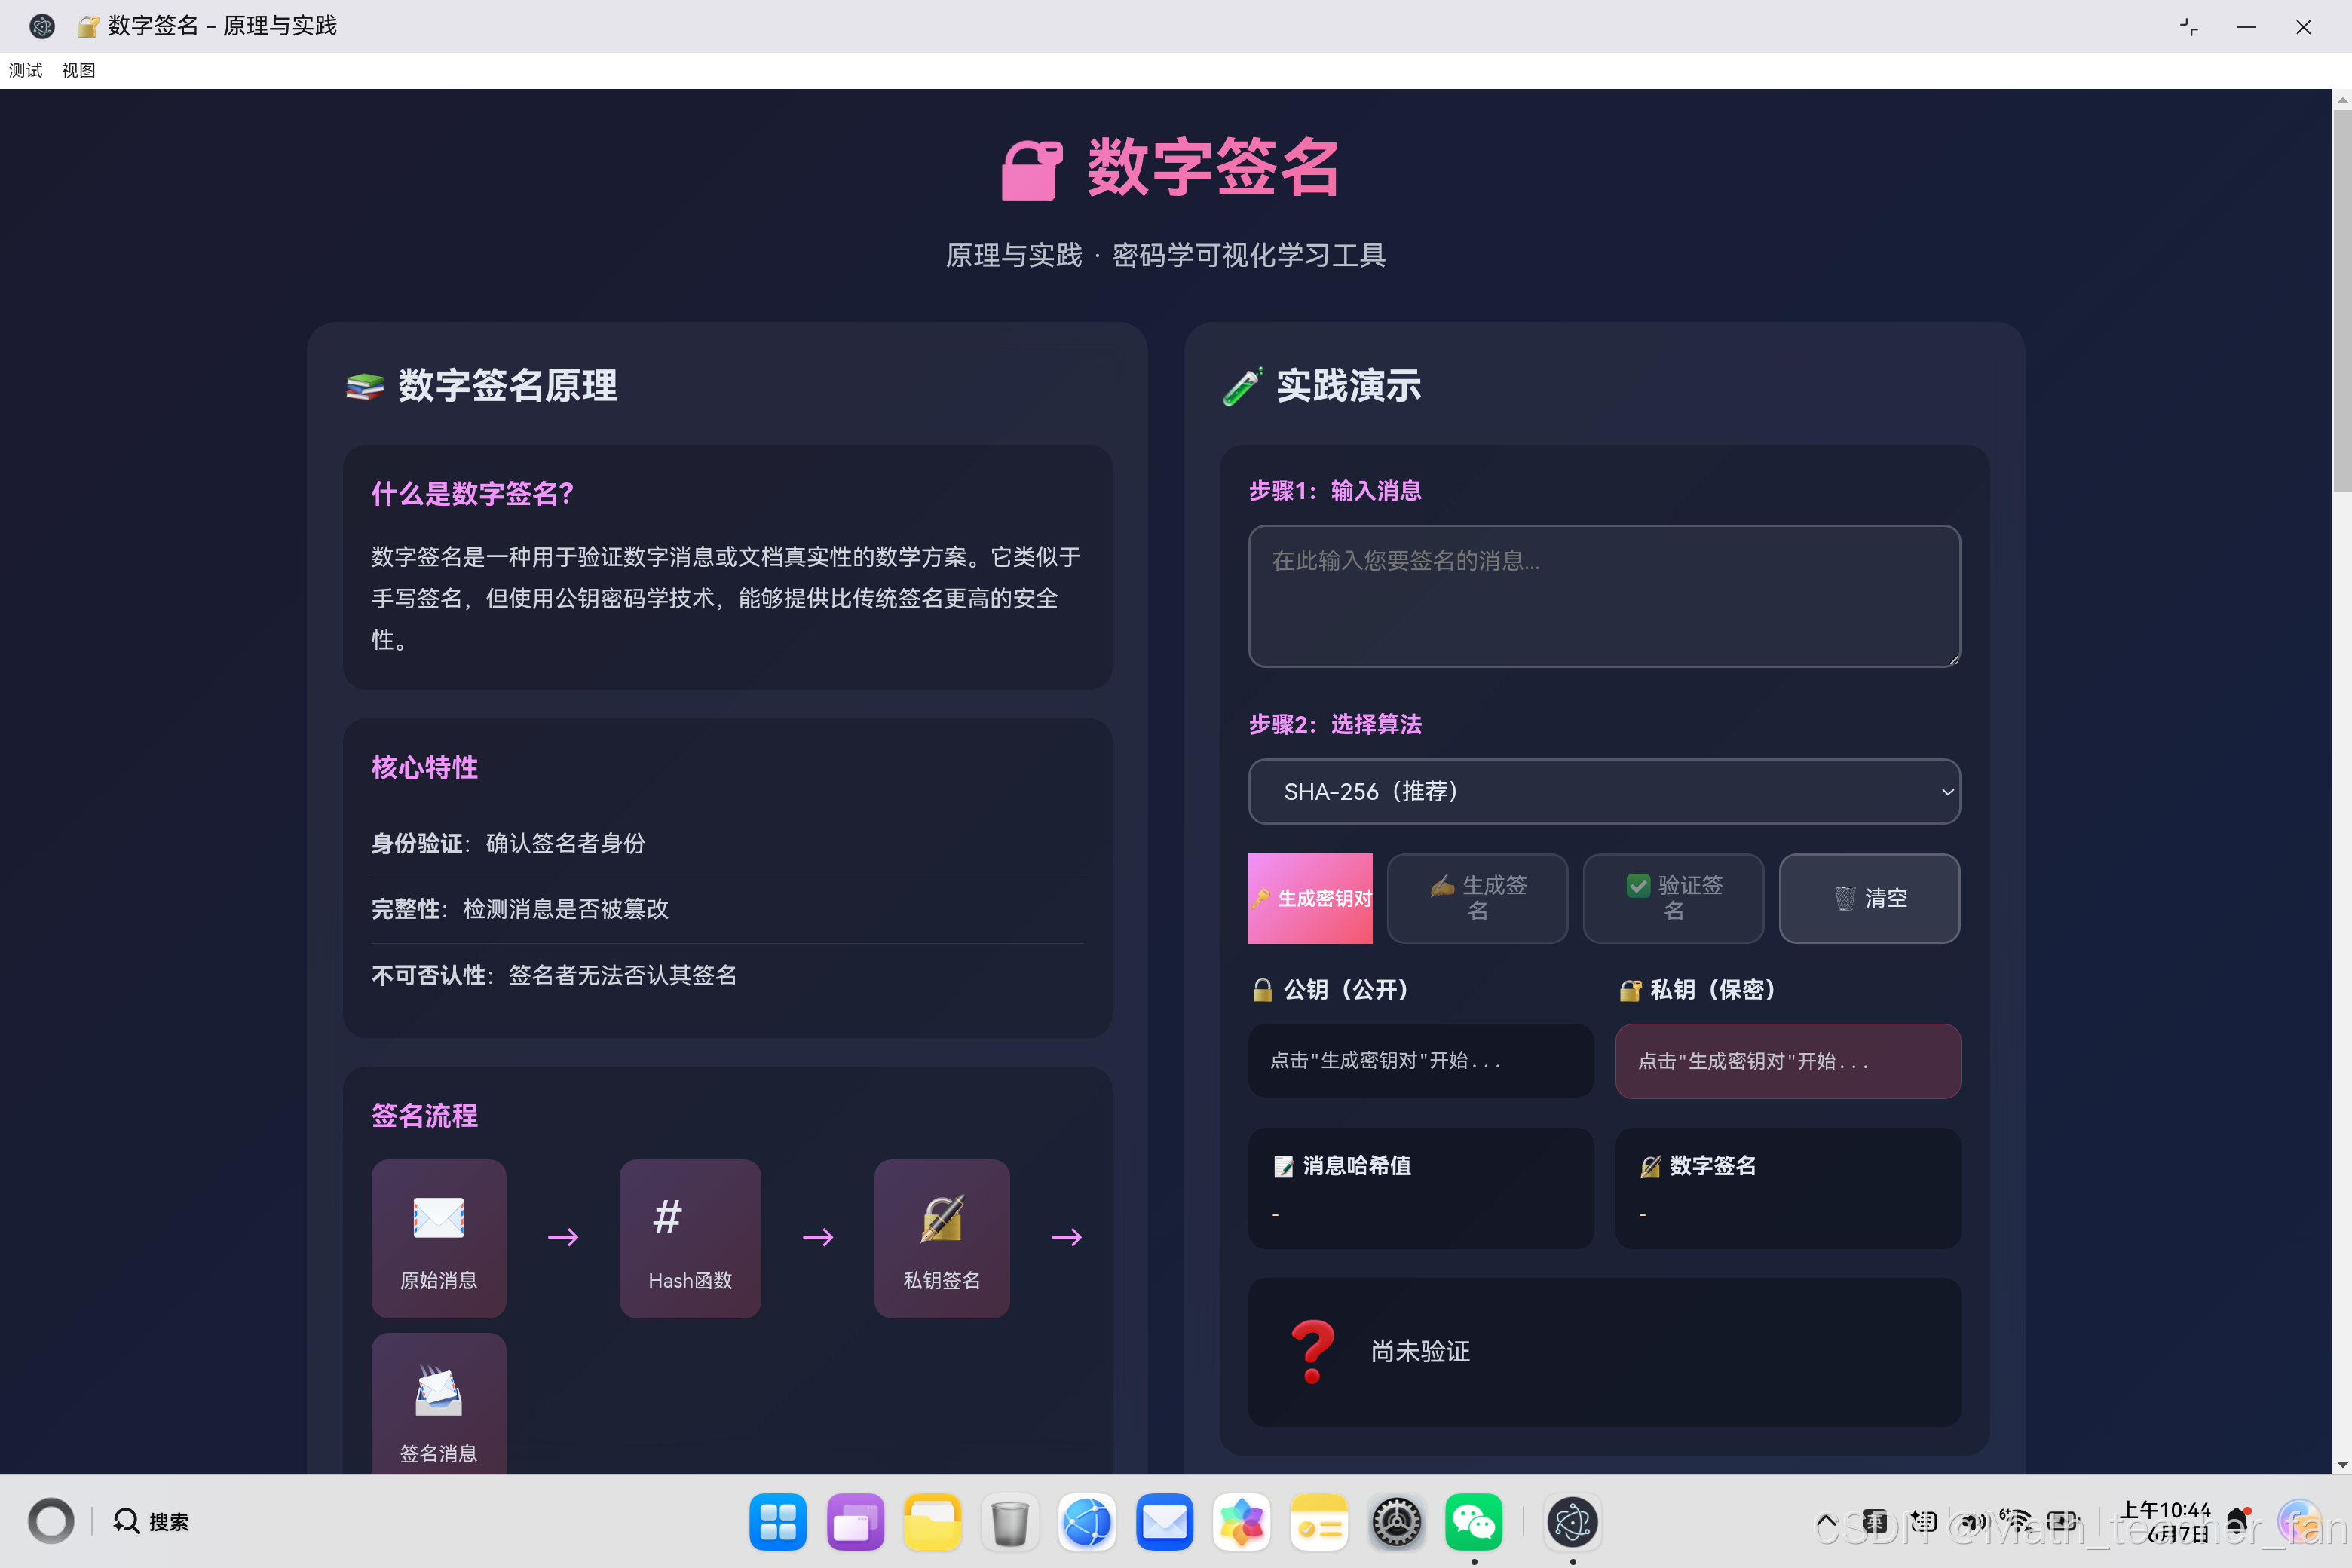Open the file manager folder in dock
Viewport: 2352px width, 1568px height.
tap(932, 1522)
